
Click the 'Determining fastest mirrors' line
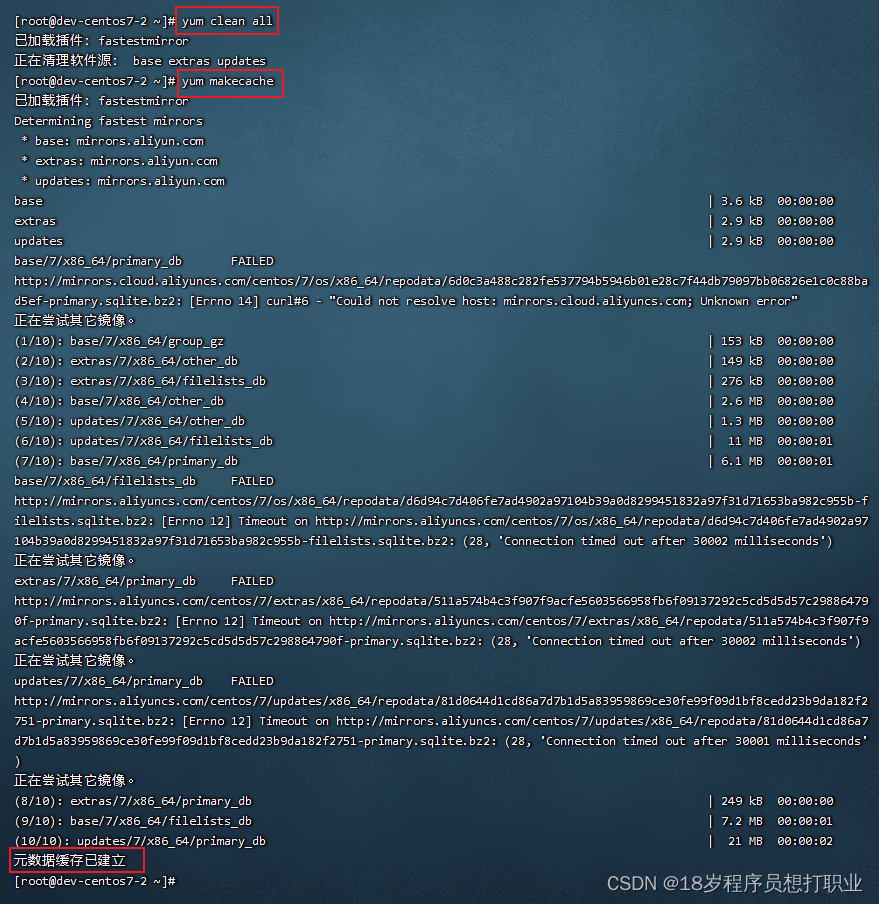tap(108, 121)
